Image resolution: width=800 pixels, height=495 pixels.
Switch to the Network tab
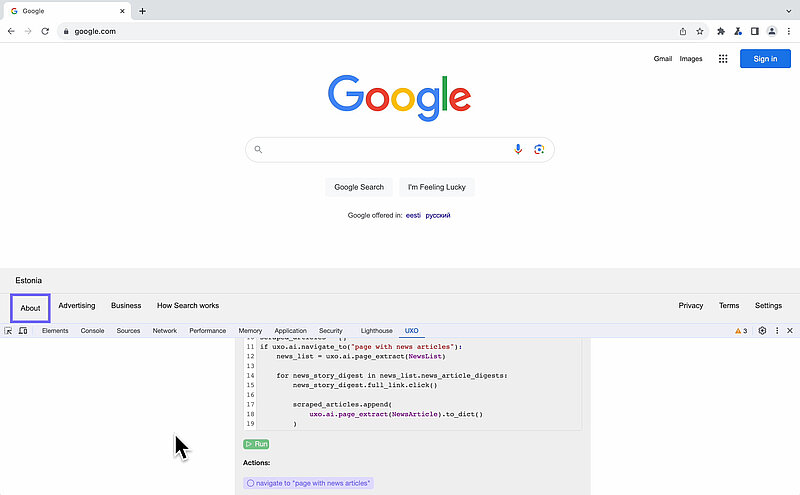164,330
